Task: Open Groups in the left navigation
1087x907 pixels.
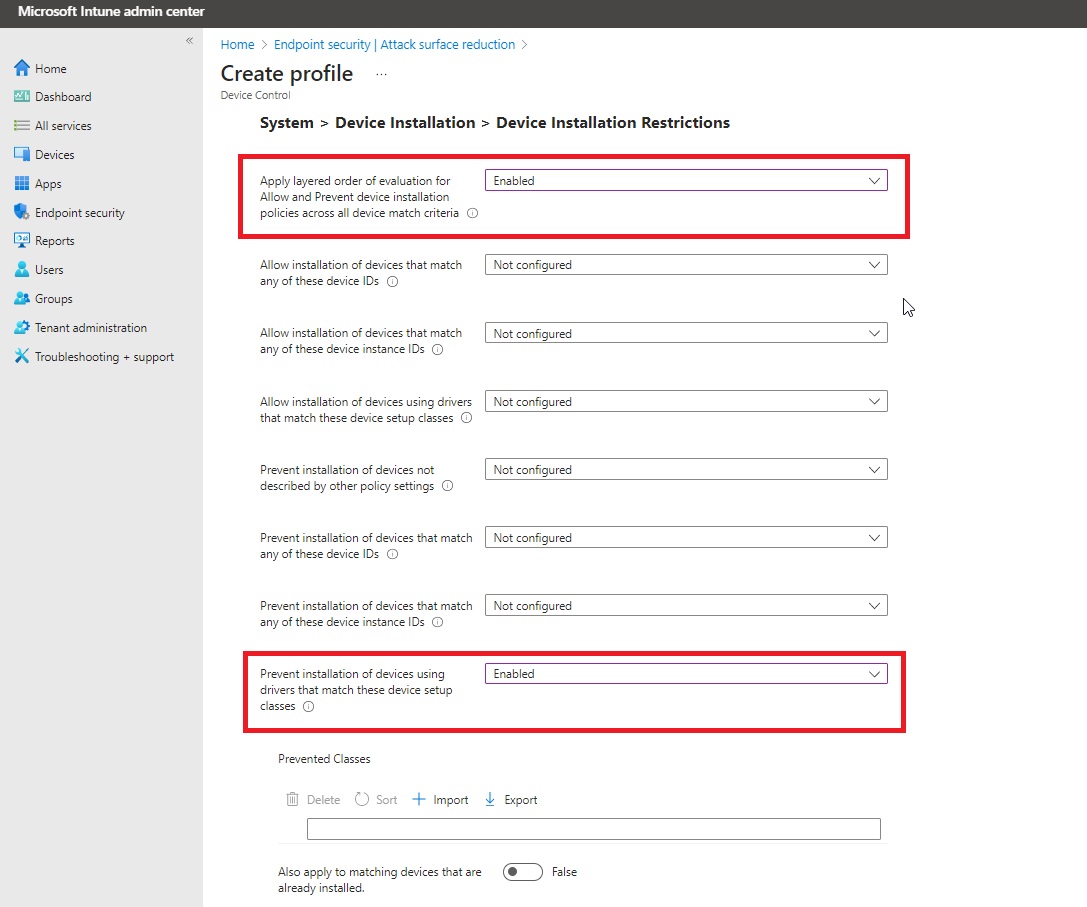Action: coord(54,299)
